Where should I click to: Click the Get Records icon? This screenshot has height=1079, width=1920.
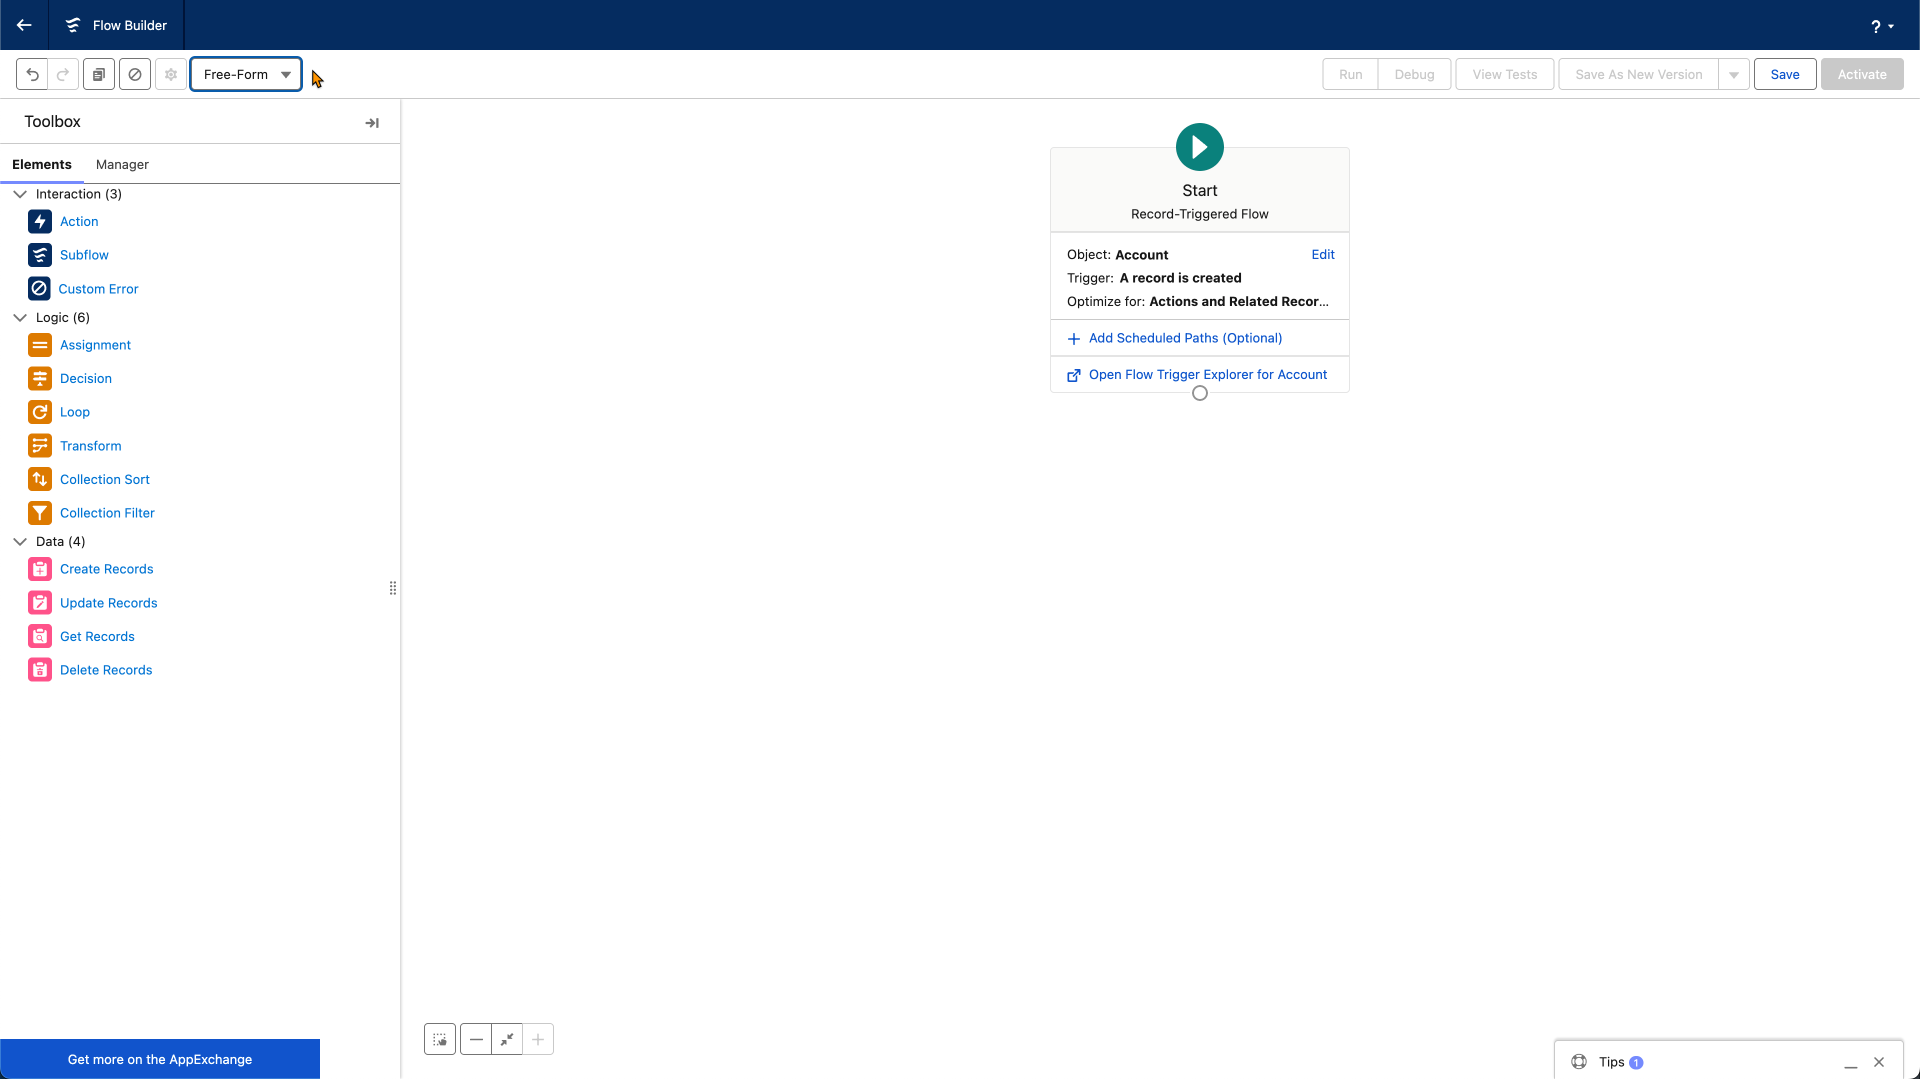pos(40,637)
